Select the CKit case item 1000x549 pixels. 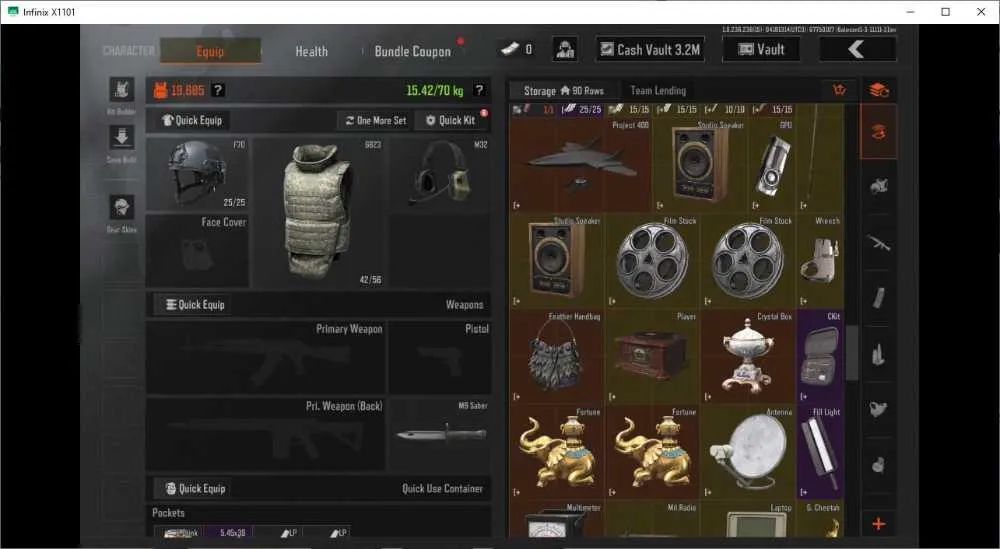click(820, 356)
